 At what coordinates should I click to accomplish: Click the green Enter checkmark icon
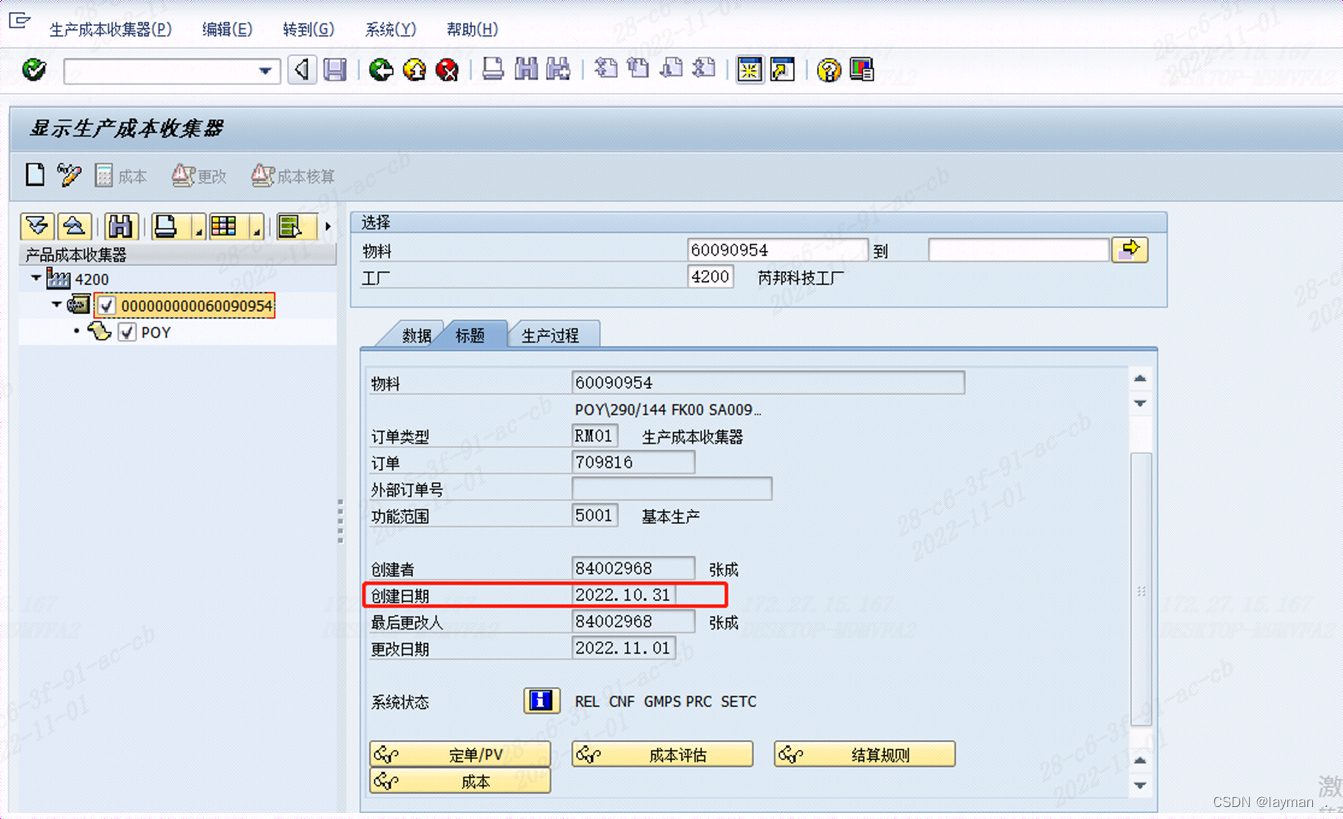[34, 70]
